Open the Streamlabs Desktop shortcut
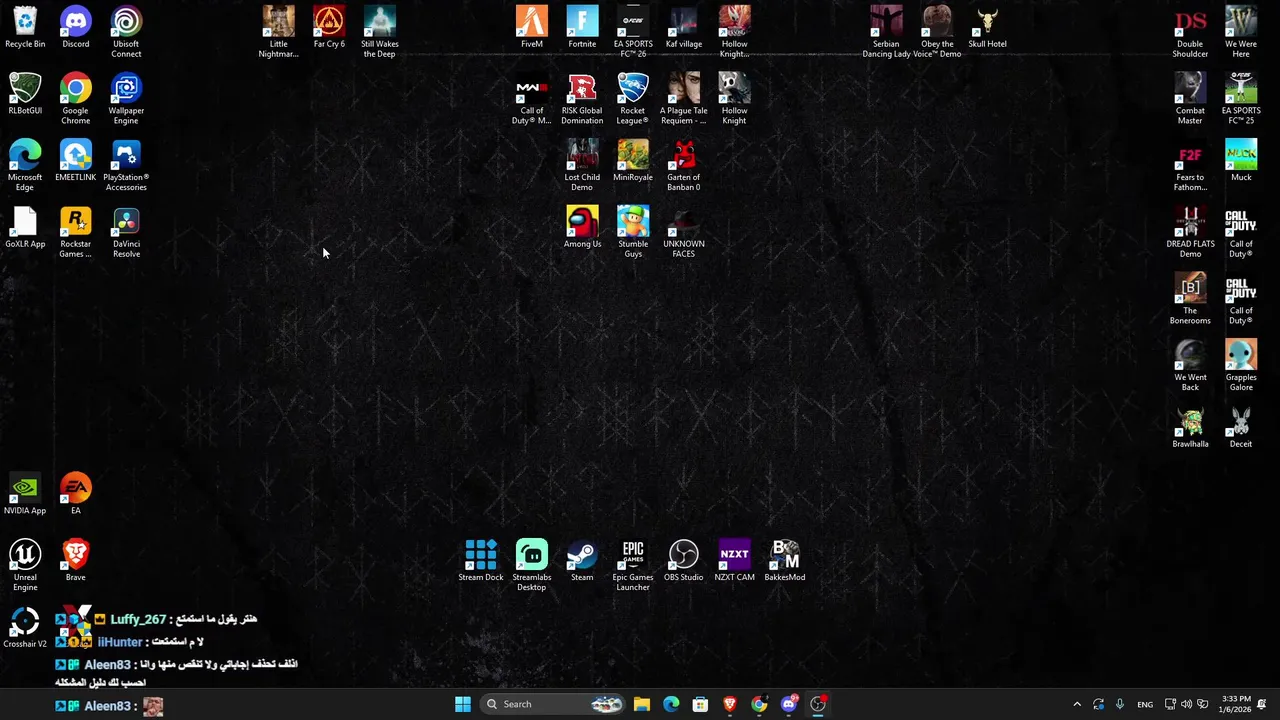This screenshot has width=1280, height=720. 532,565
